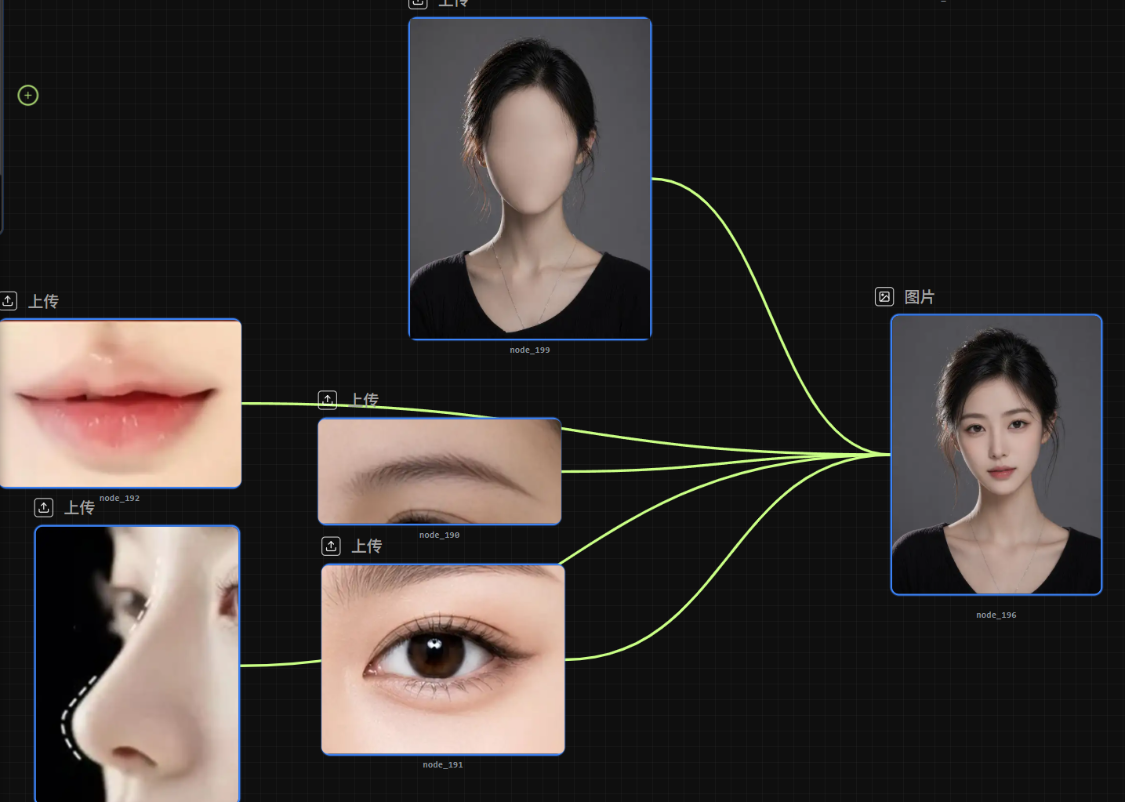Click the 上传 label above the lips image
Image resolution: width=1125 pixels, height=802 pixels.
coord(43,301)
